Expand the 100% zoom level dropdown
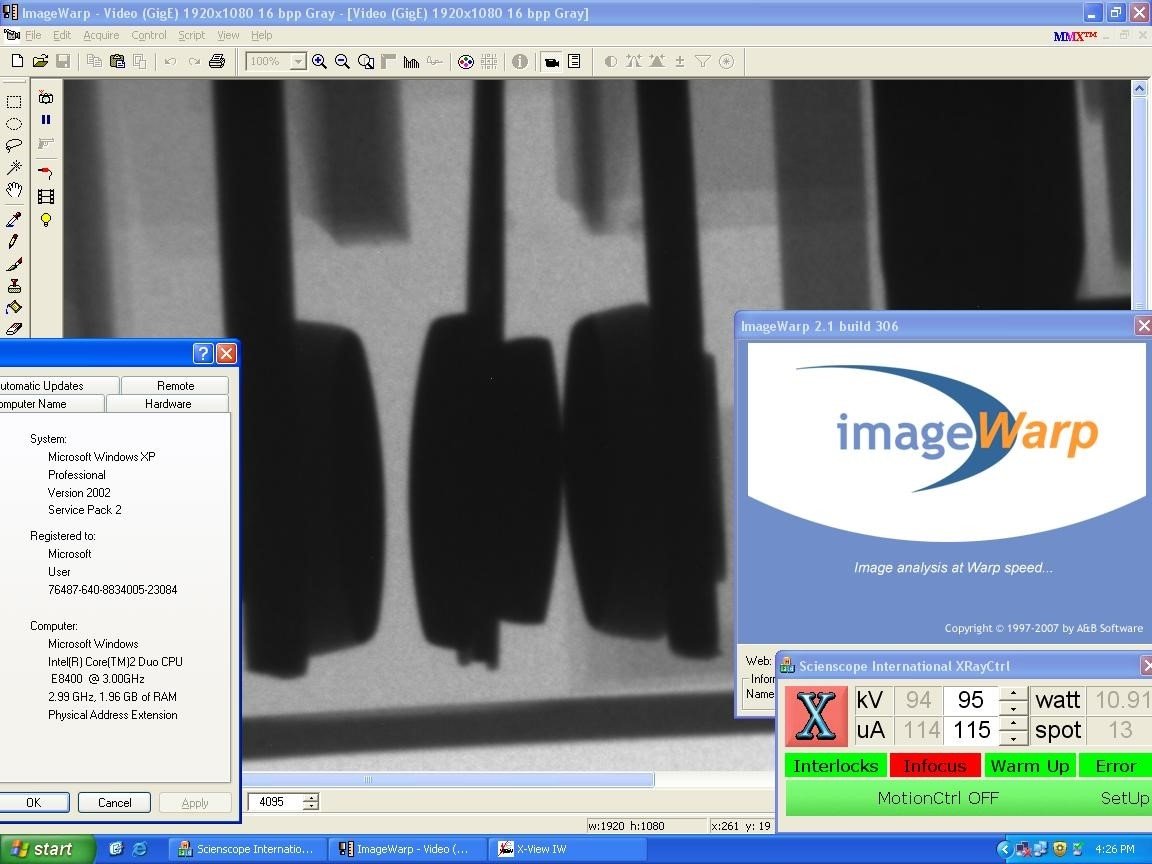Image resolution: width=1152 pixels, height=864 pixels. pos(298,62)
